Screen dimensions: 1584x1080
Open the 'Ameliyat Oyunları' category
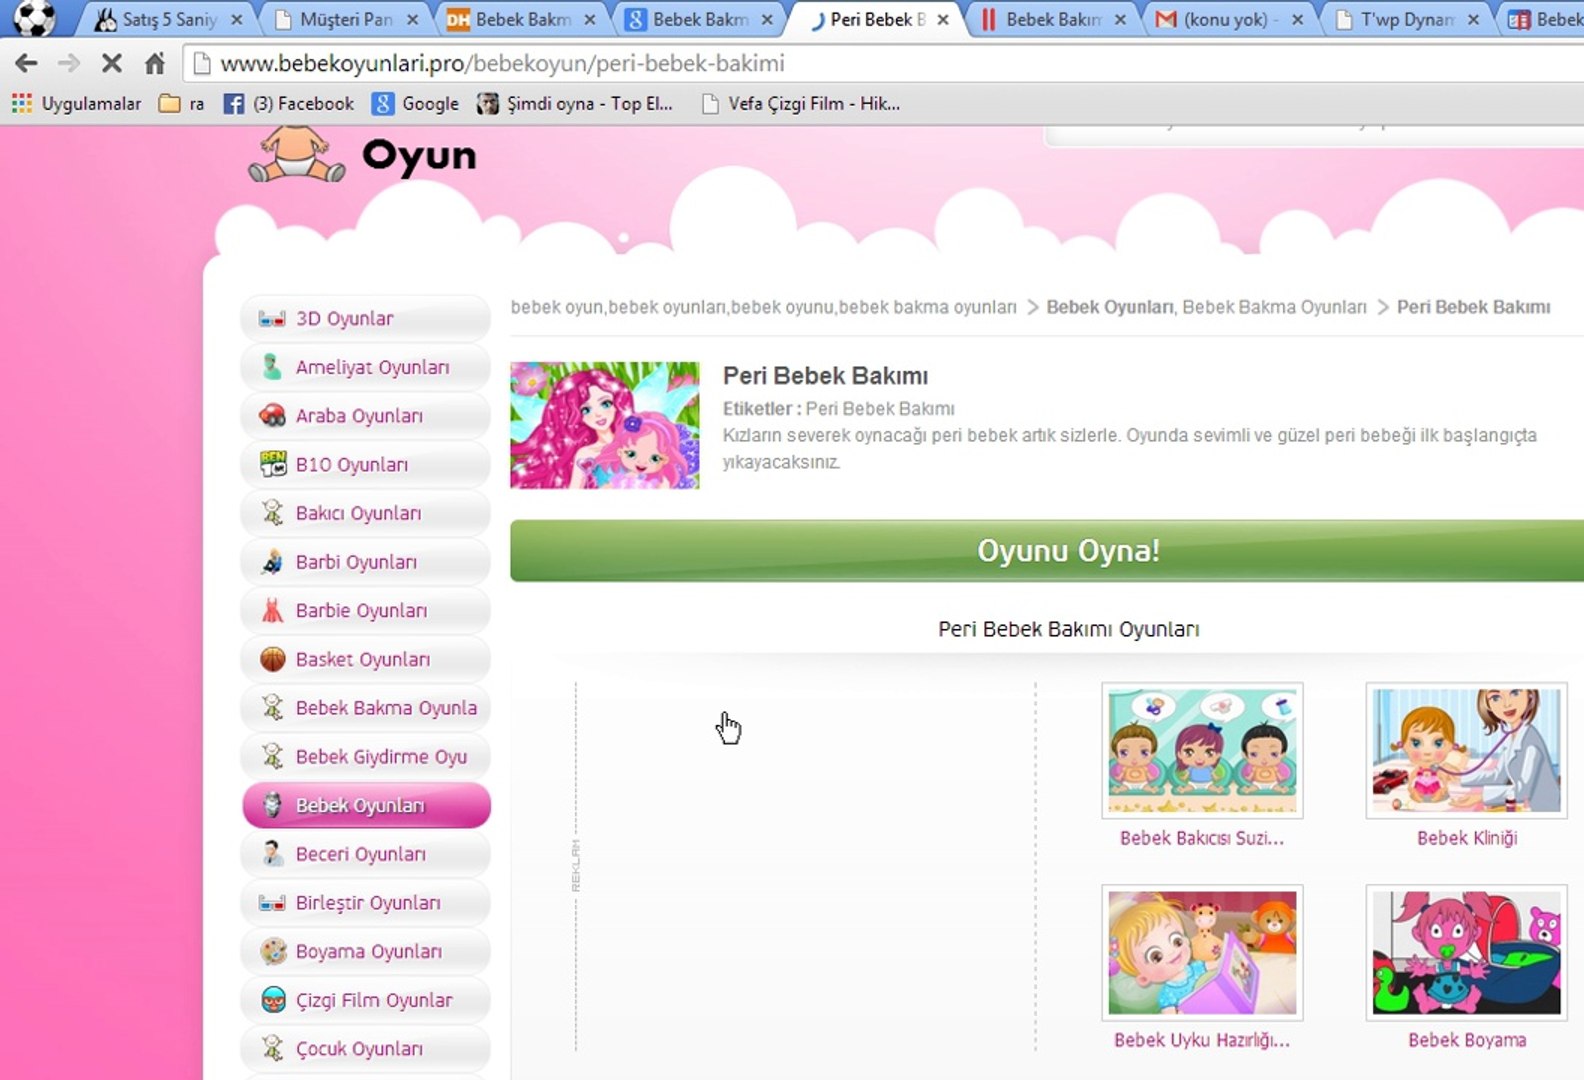click(366, 367)
